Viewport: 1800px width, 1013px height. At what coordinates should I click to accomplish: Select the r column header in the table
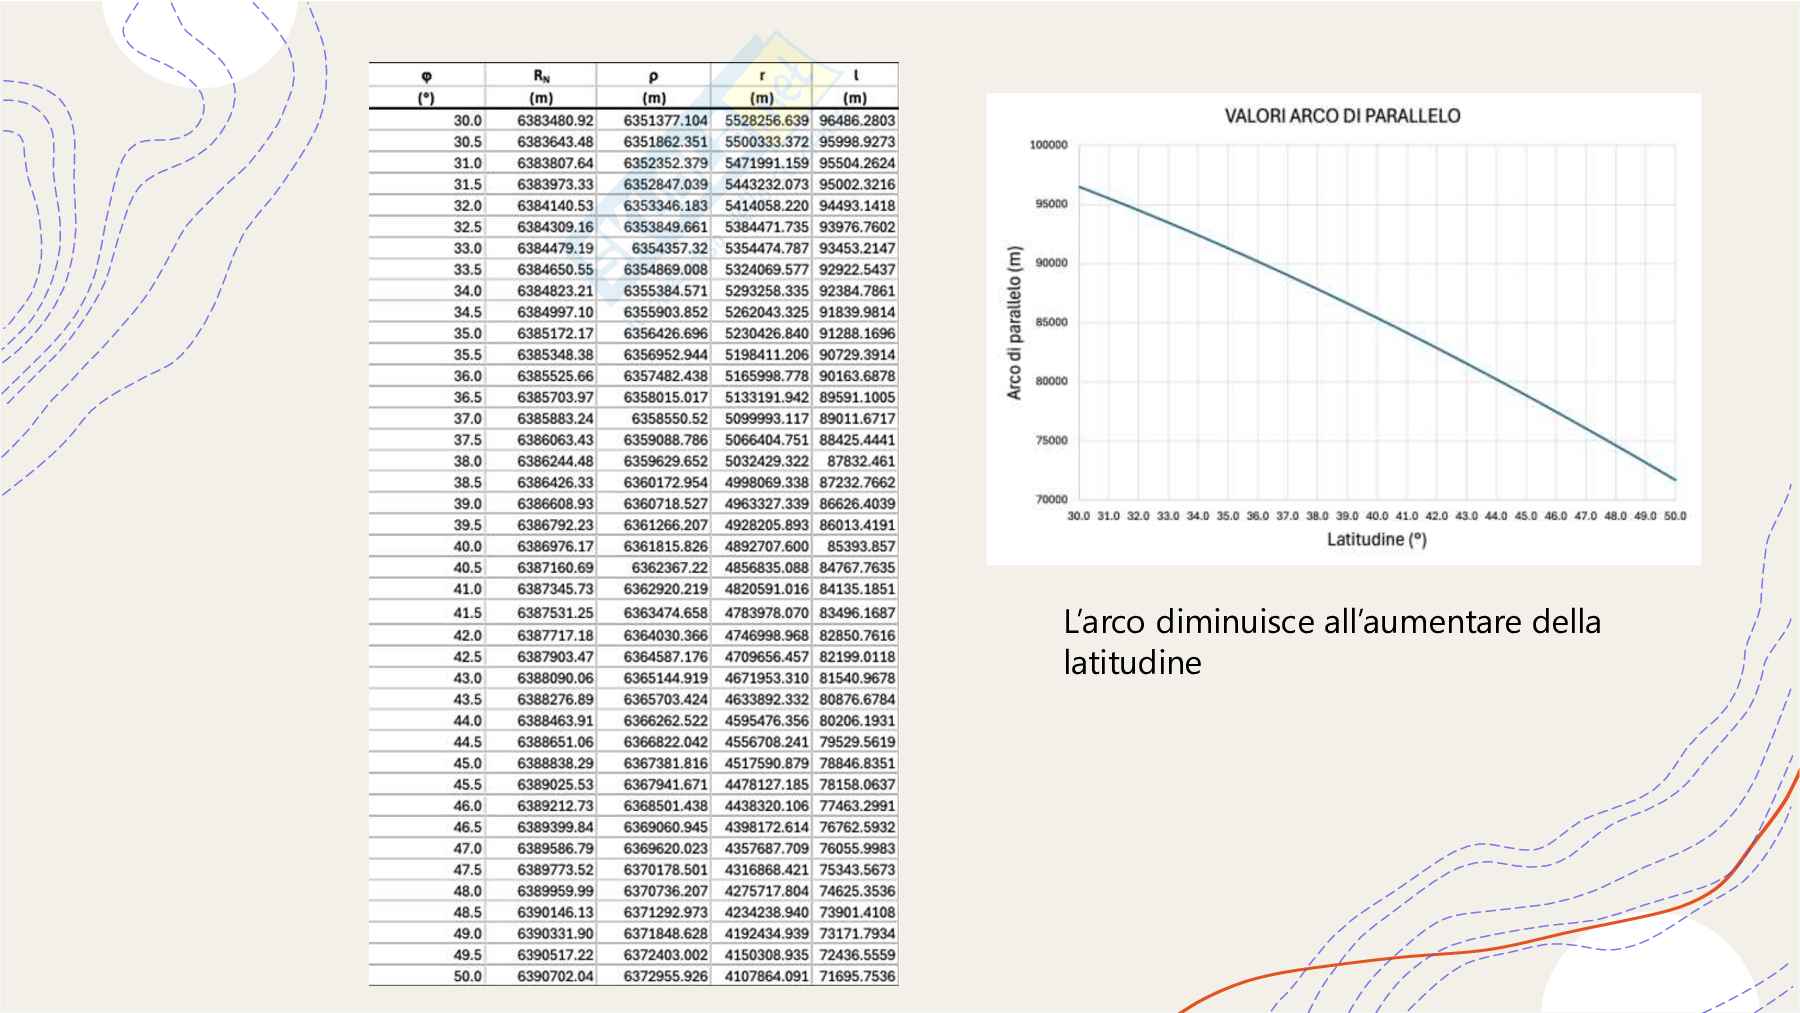point(762,76)
